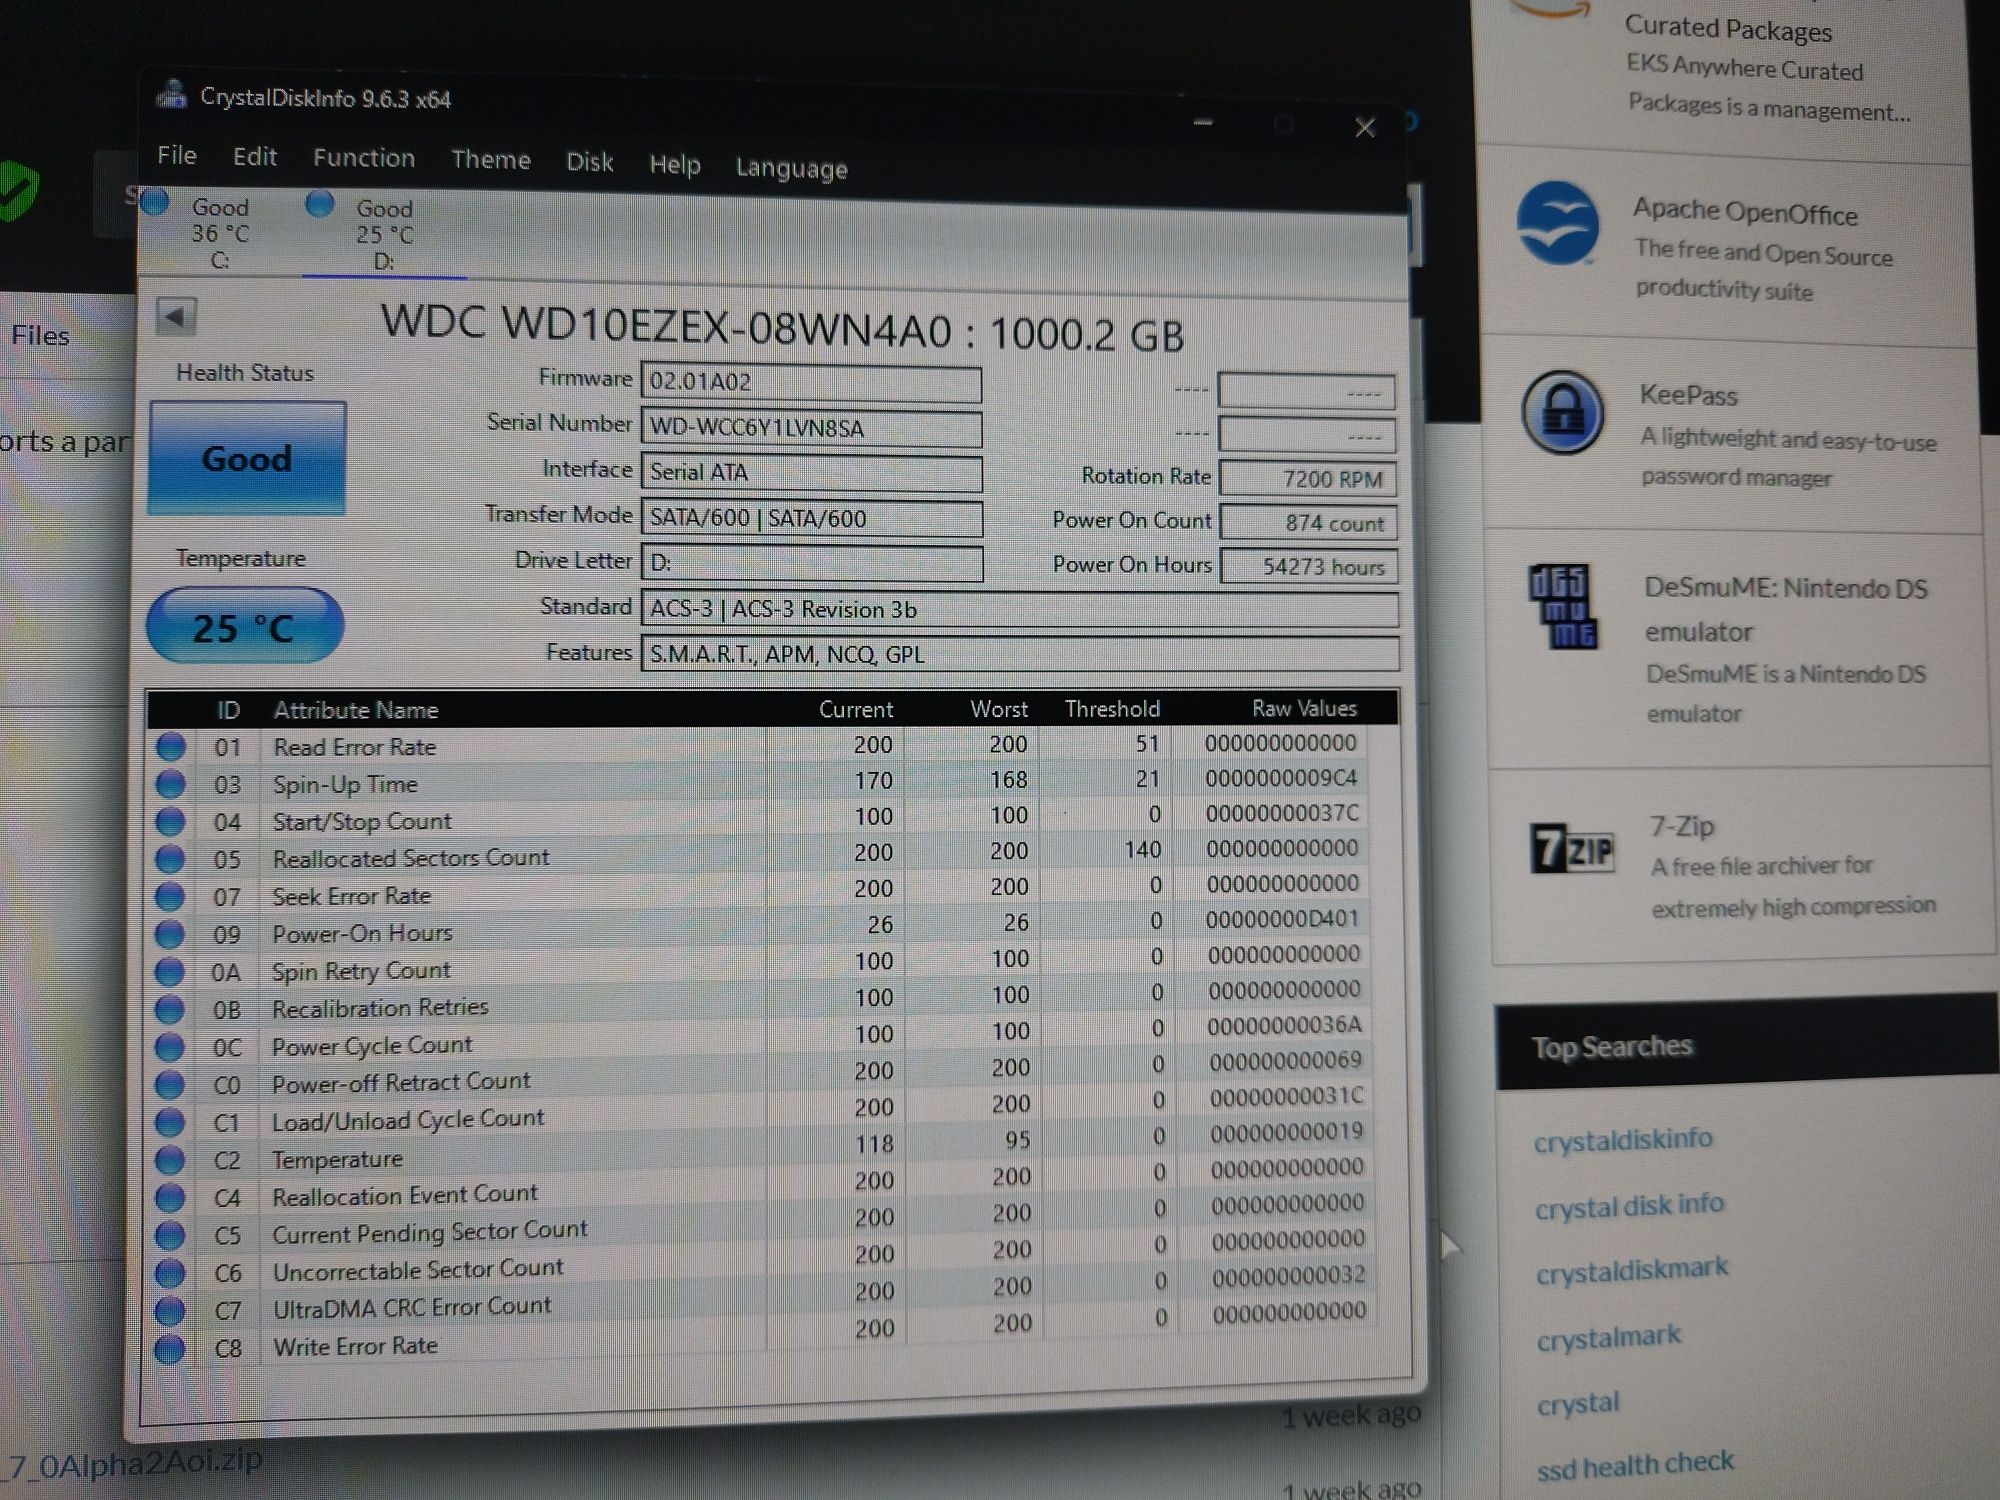Click the crystal disk info search link

1630,1205
